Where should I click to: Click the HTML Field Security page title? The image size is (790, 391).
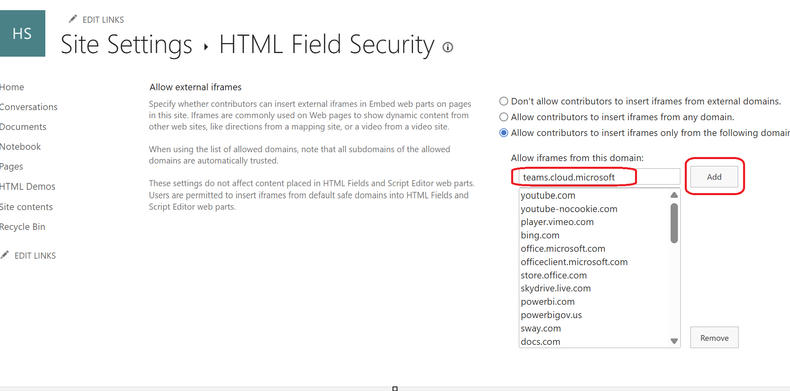coord(326,45)
